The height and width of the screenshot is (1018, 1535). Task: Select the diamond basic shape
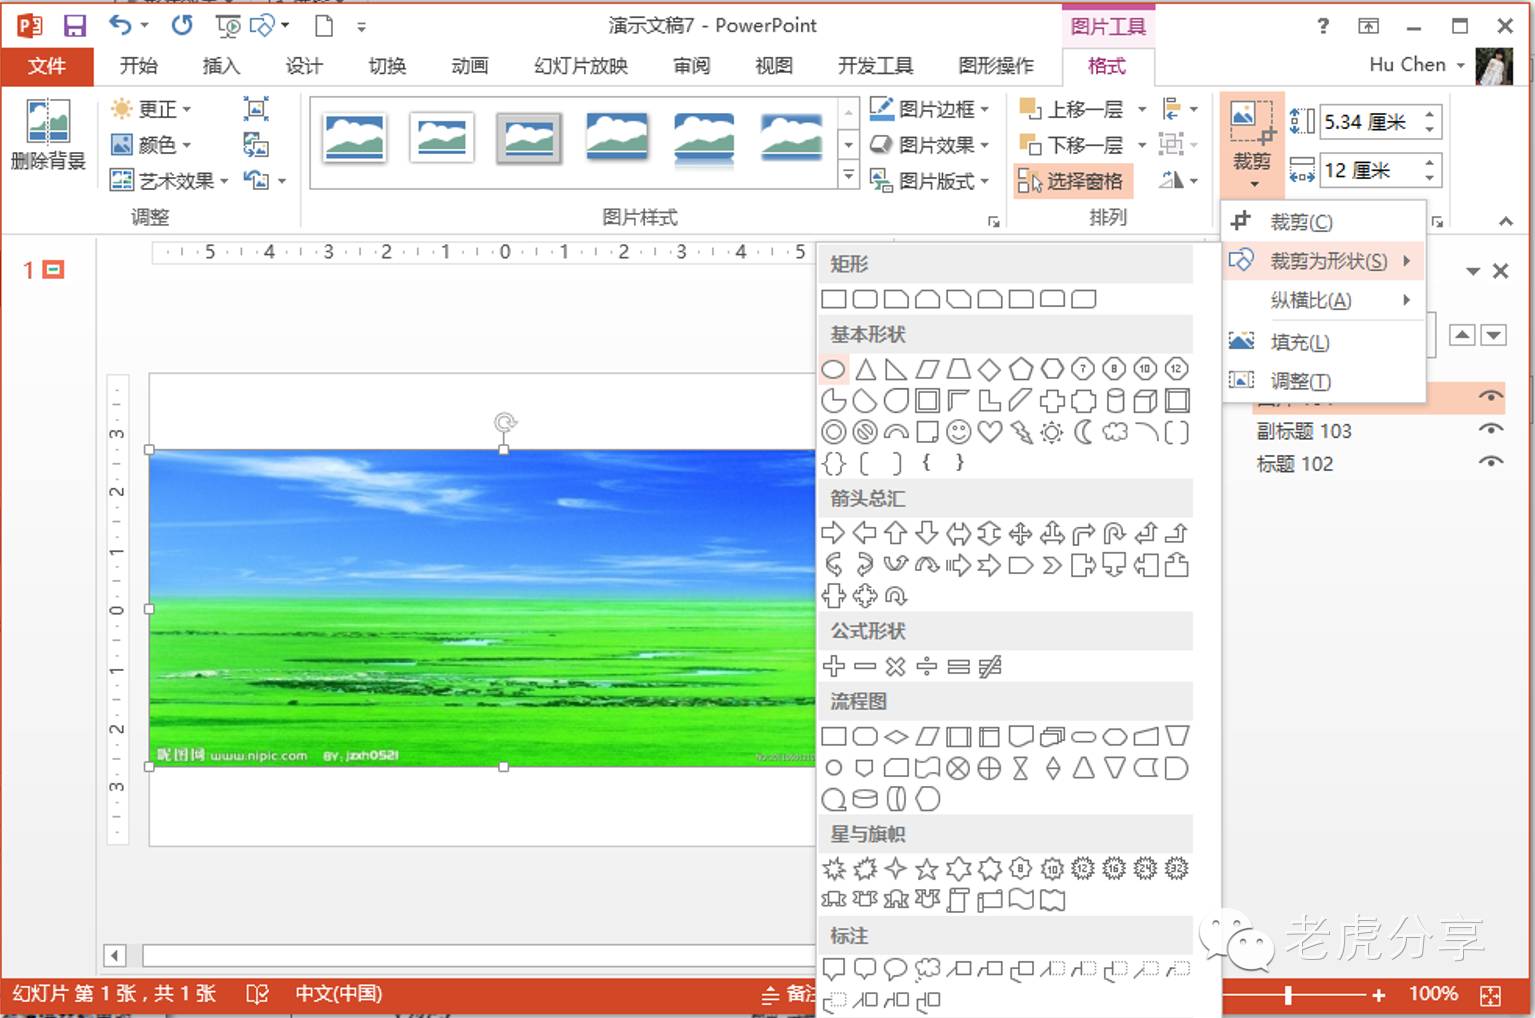tap(990, 370)
